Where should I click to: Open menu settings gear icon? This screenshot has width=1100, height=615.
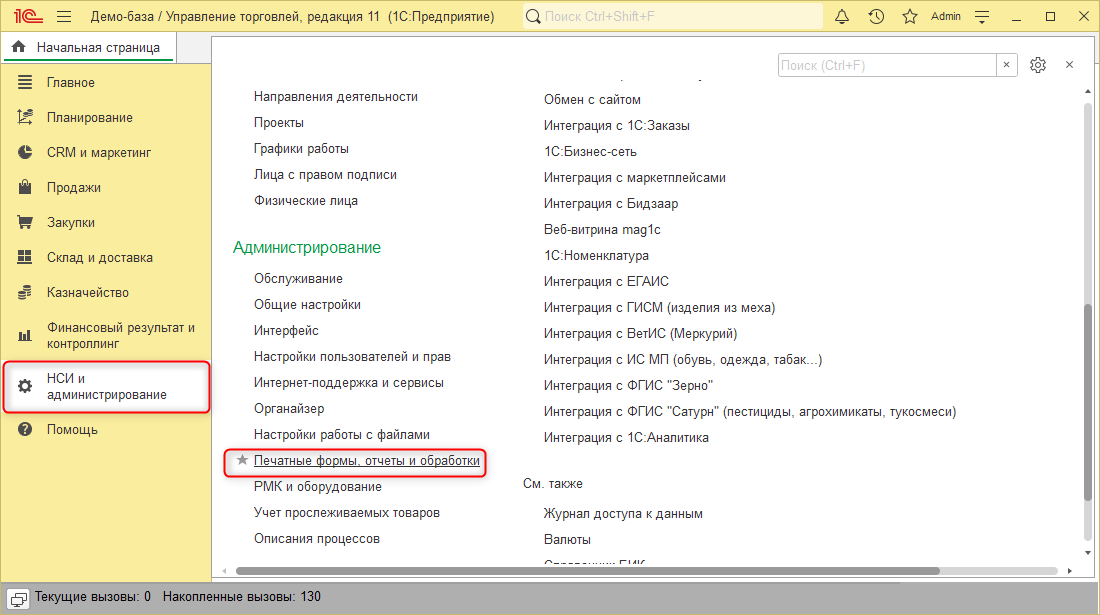1038,65
